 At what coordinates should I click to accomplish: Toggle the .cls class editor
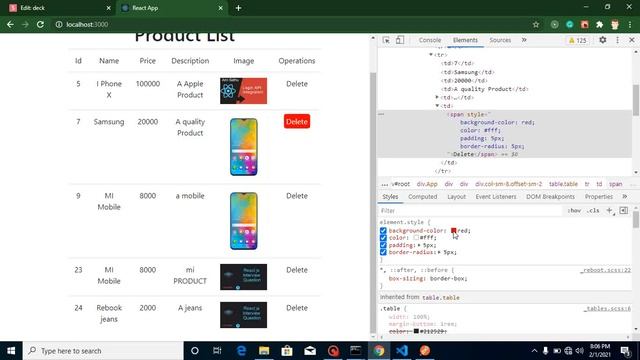593,211
